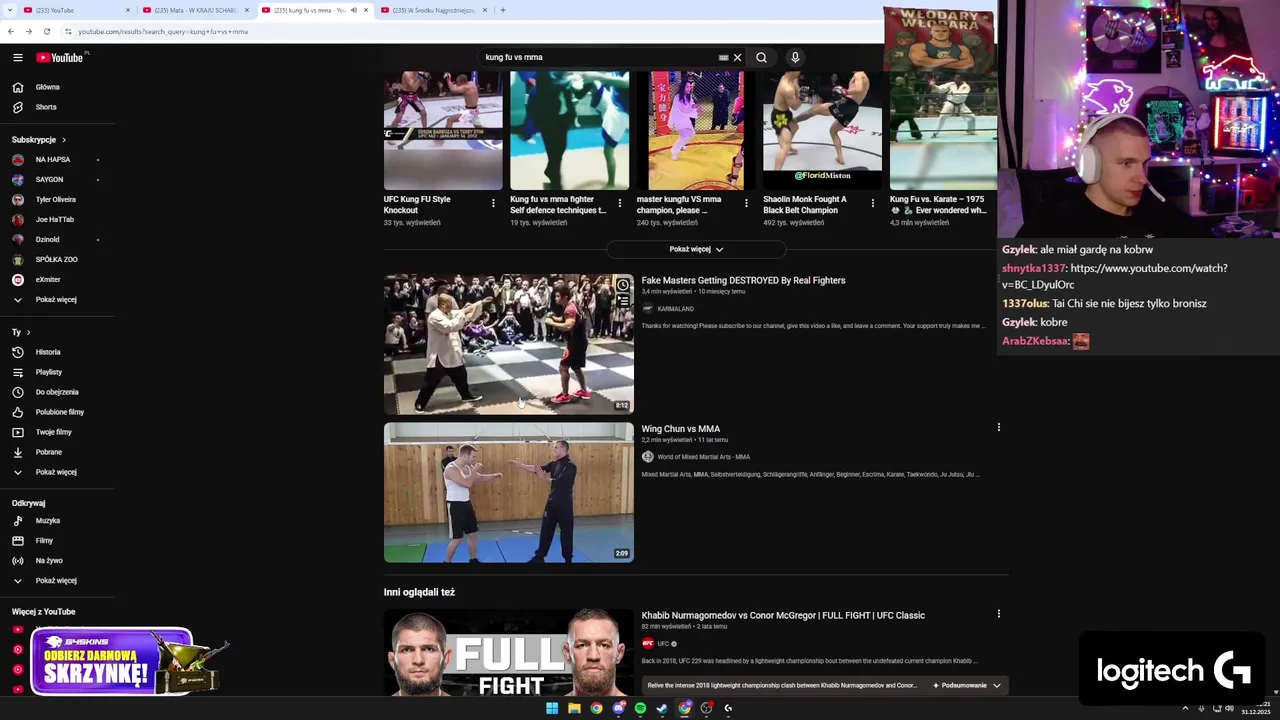Image resolution: width=1280 pixels, height=720 pixels.
Task: Run search with the magnifier button
Action: (x=762, y=58)
